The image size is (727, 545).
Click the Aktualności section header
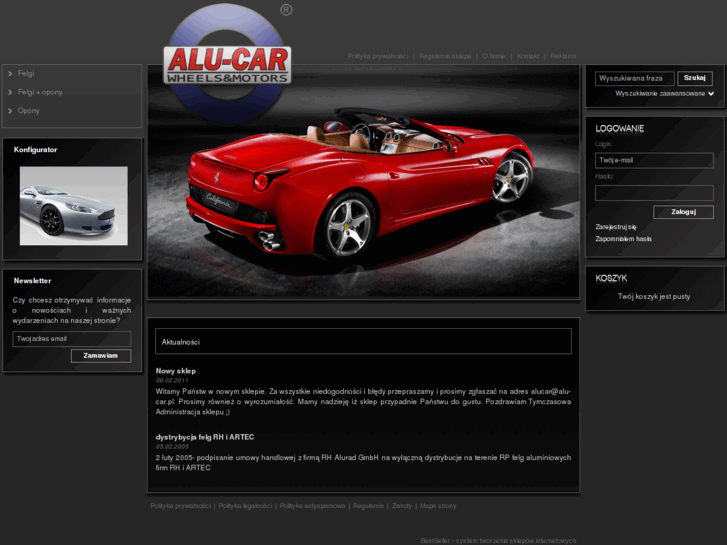tap(364, 341)
